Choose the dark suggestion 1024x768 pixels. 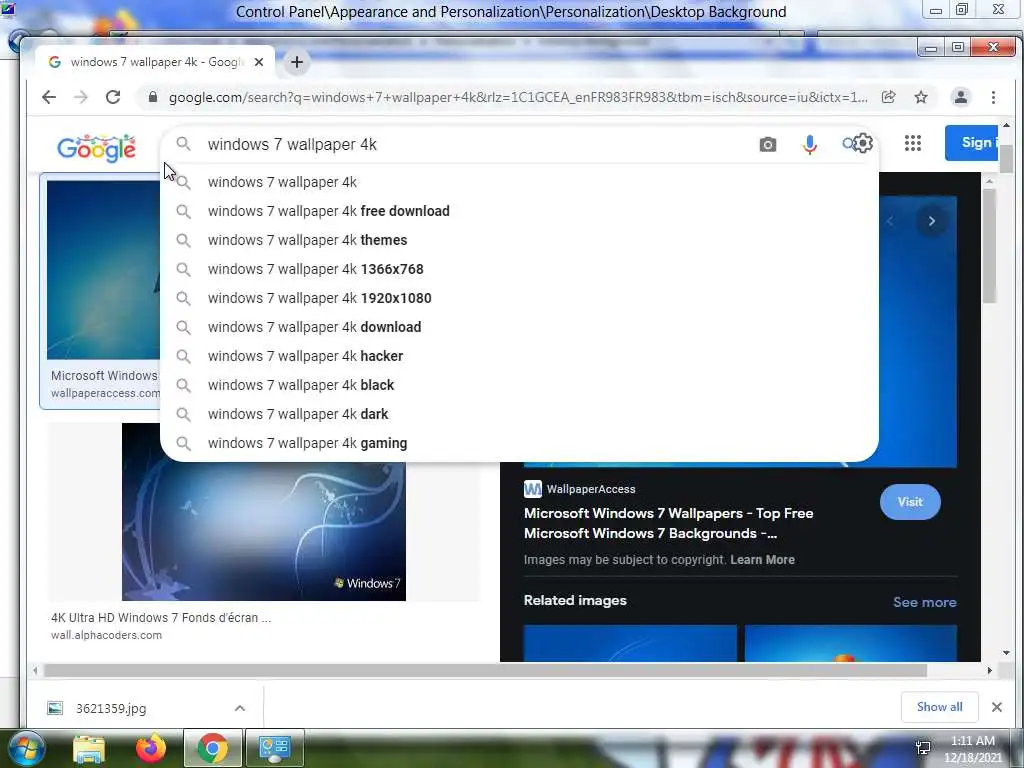pyautogui.click(x=519, y=414)
